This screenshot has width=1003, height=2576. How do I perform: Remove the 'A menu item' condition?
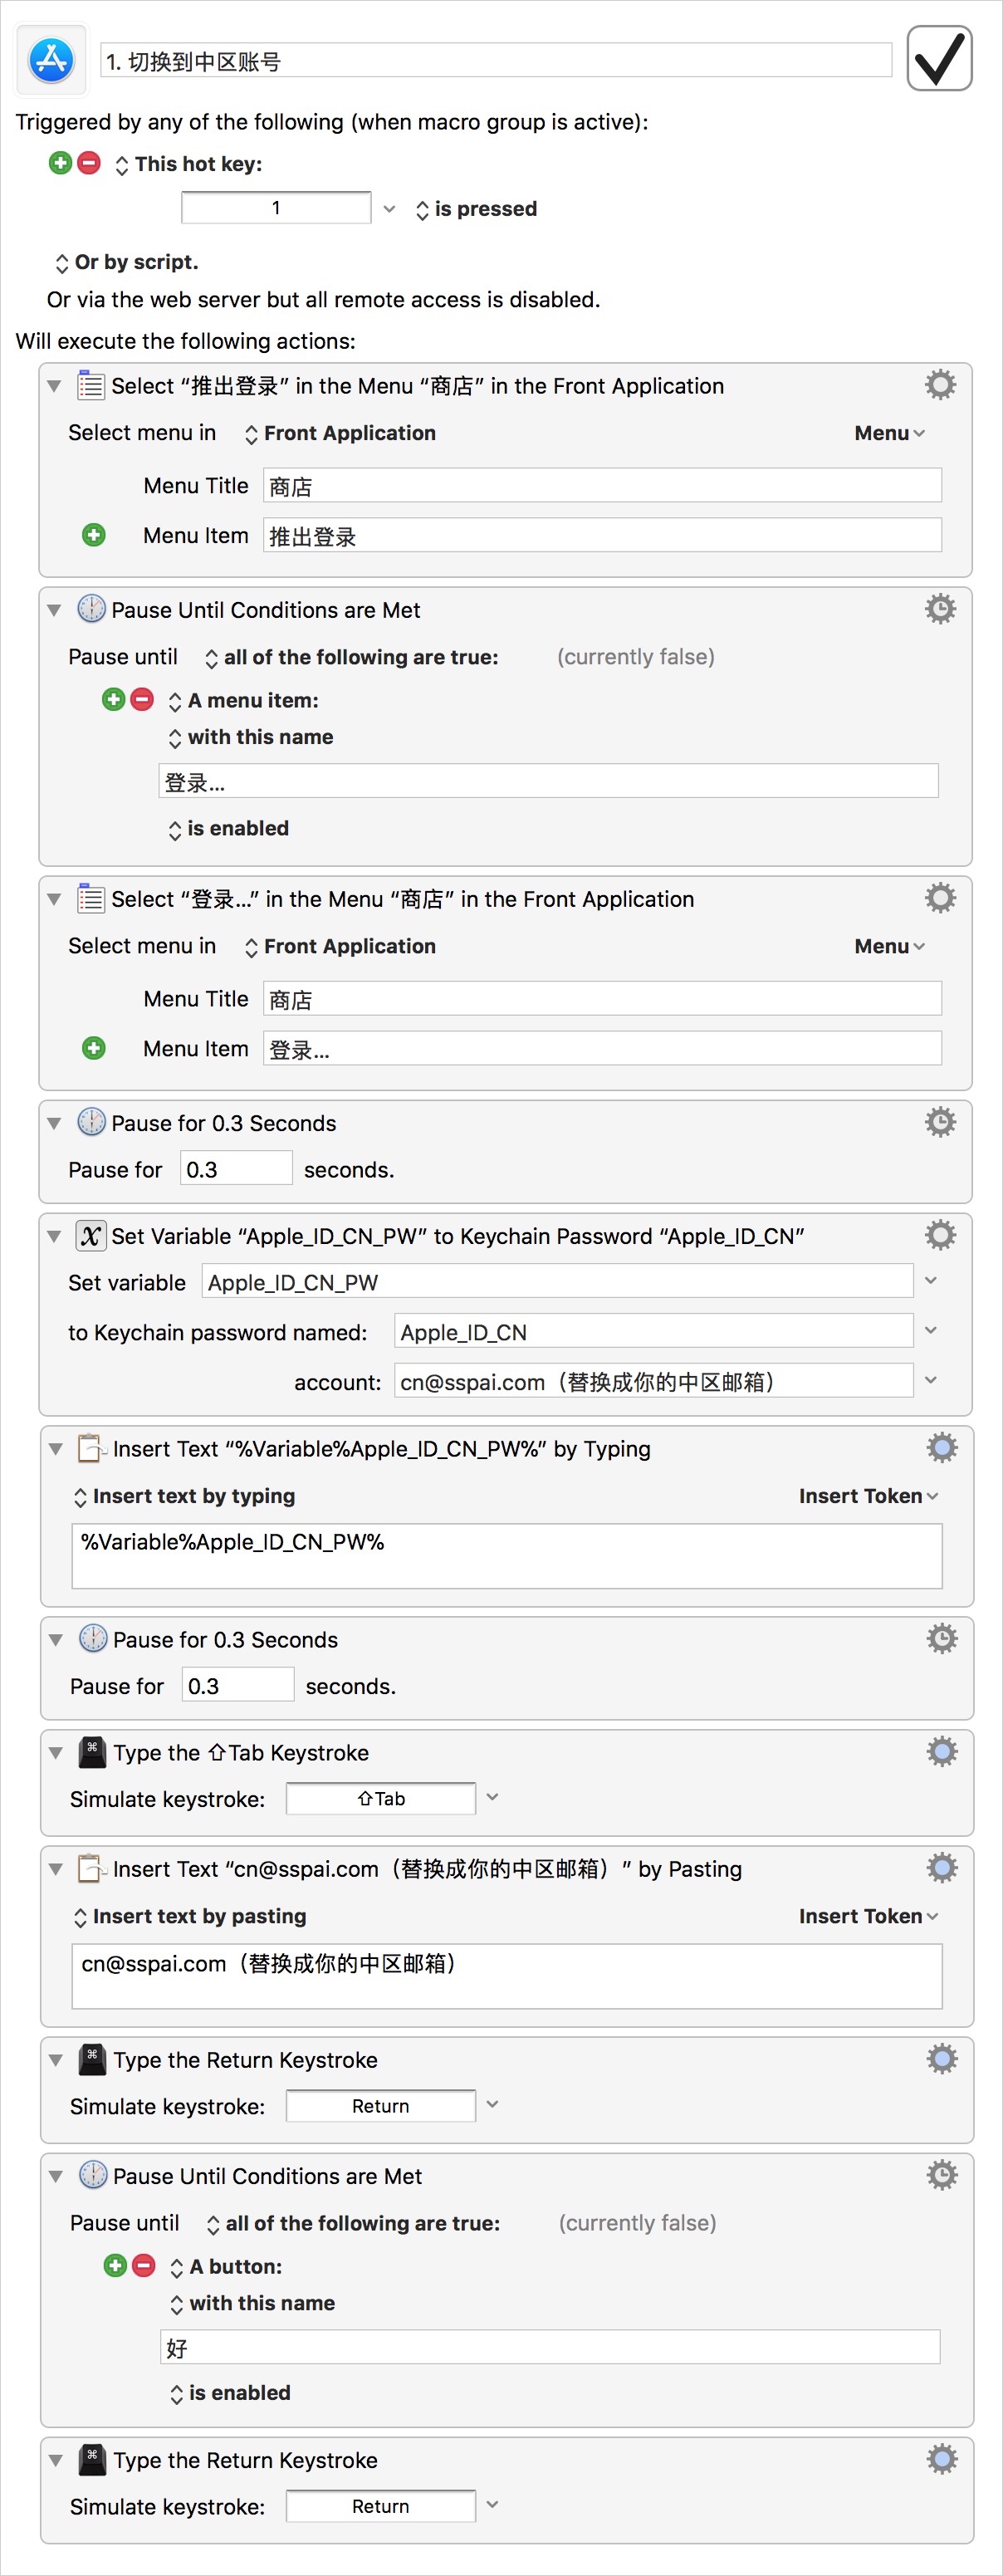tap(142, 699)
